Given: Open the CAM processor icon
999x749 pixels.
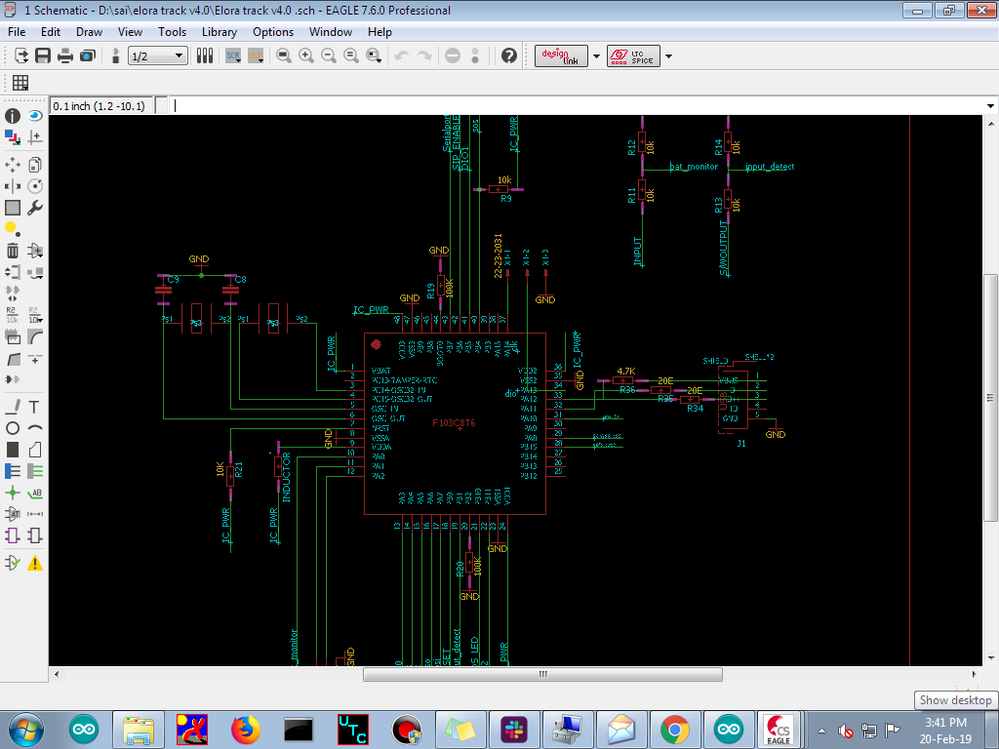Looking at the screenshot, I should pyautogui.click(x=87, y=56).
